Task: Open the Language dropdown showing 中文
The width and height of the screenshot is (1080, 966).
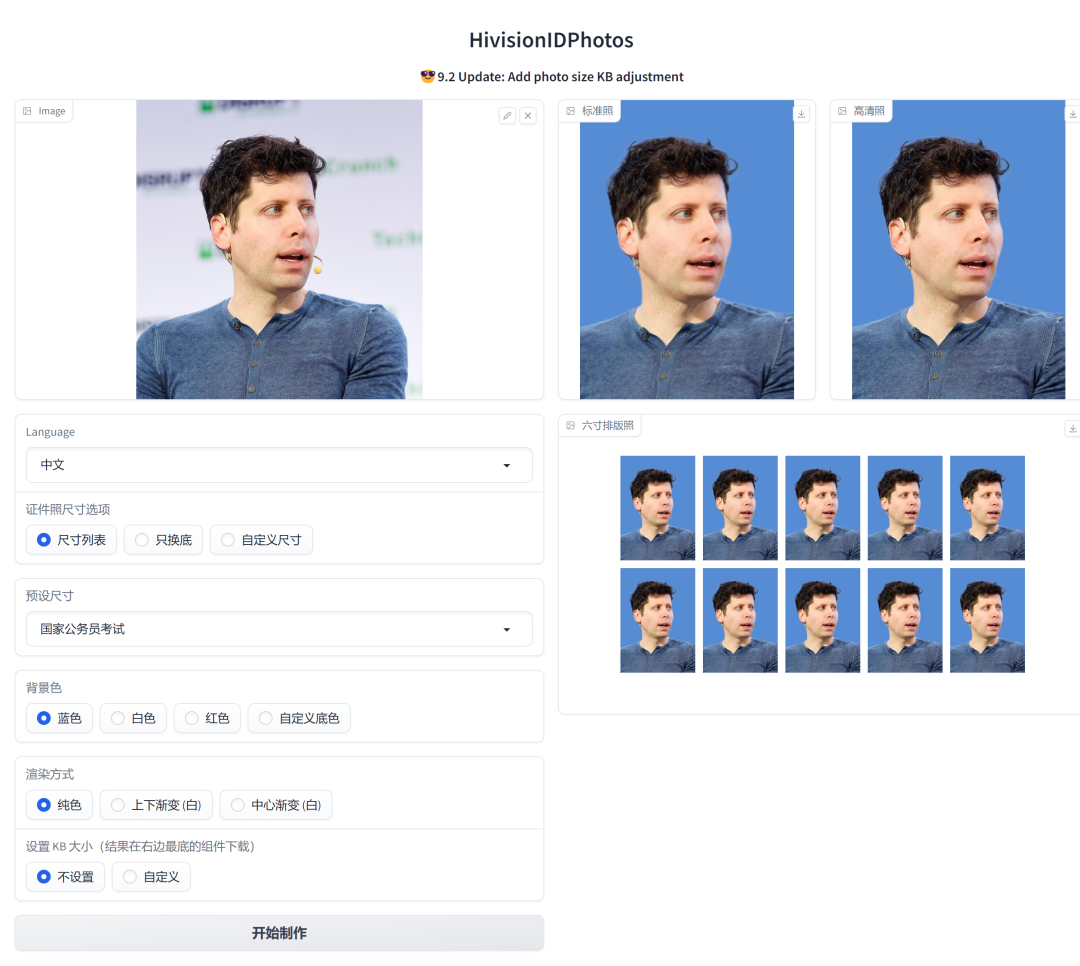Action: 279,464
